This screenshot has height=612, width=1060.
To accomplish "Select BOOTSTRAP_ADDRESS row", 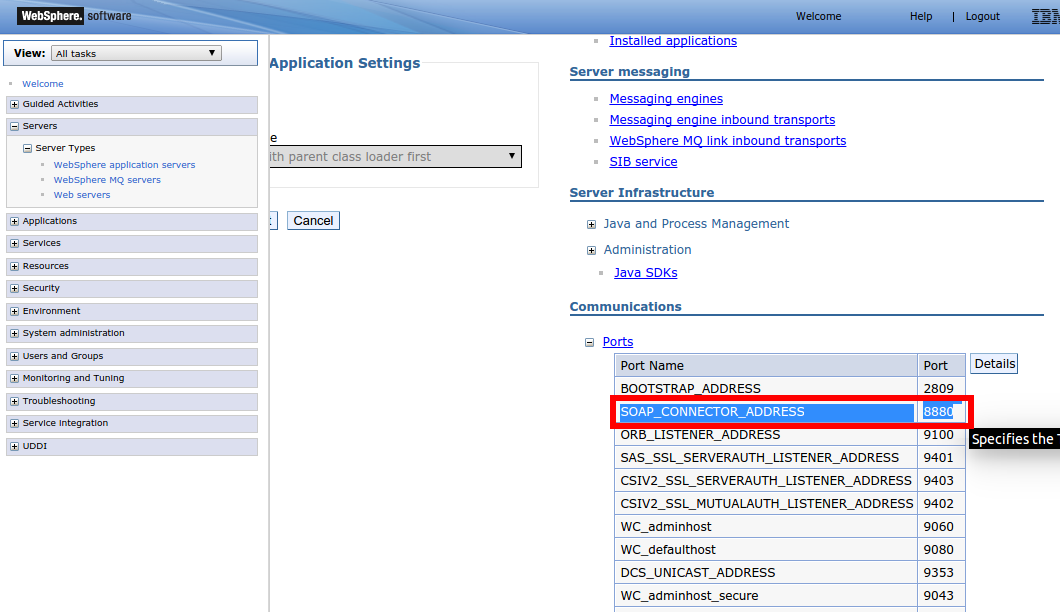I will click(x=790, y=388).
